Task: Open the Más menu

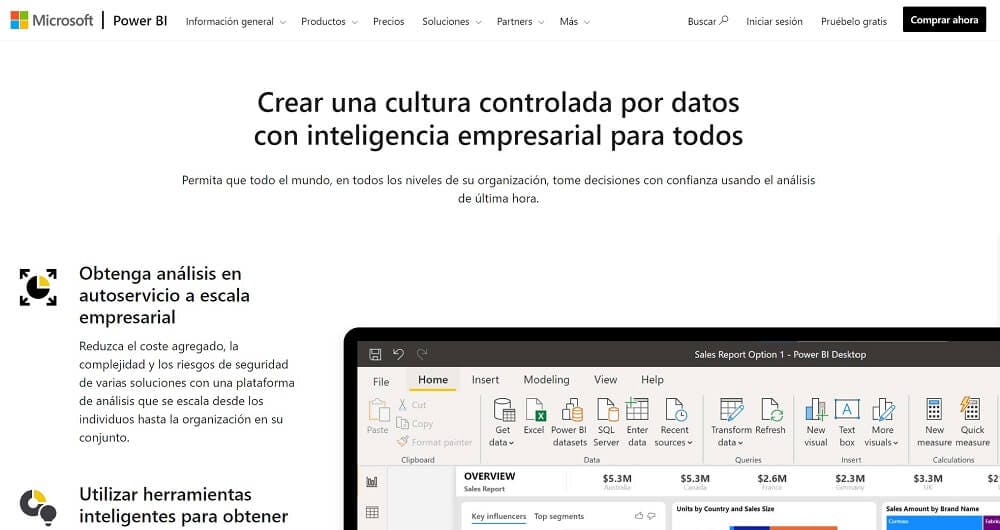Action: pyautogui.click(x=575, y=22)
